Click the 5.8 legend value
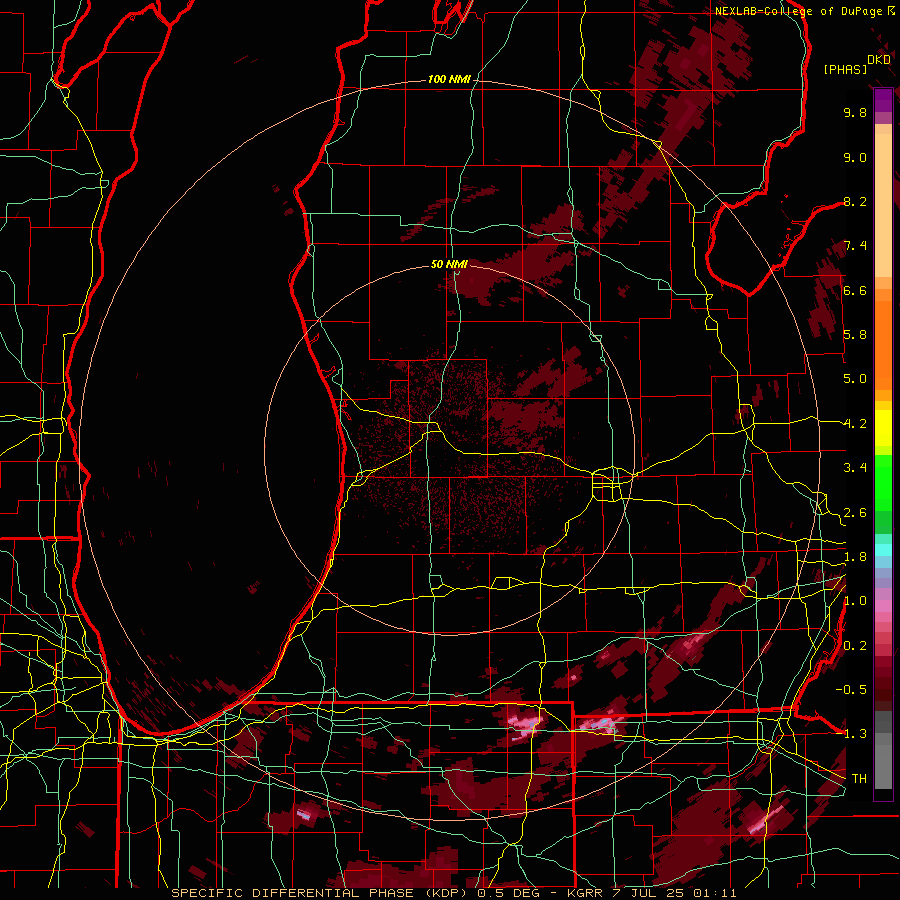900x900 pixels. tap(855, 335)
